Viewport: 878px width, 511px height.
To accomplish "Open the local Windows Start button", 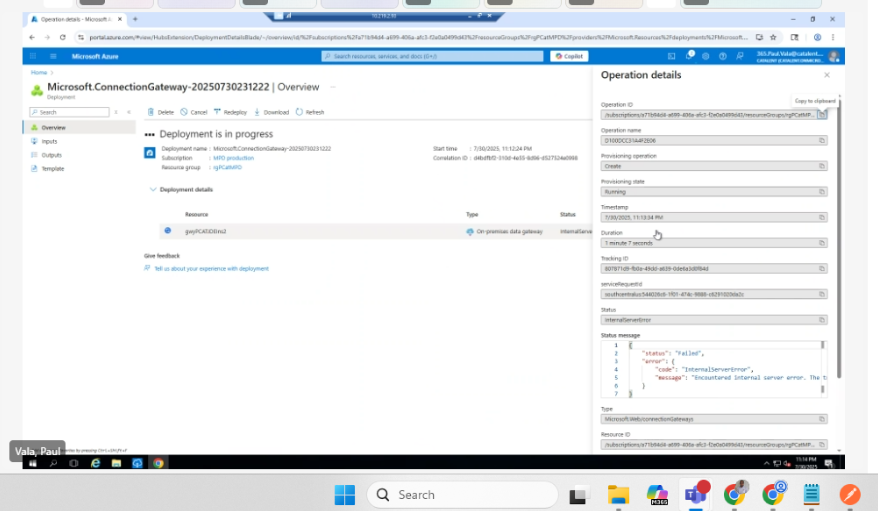I will point(344,495).
